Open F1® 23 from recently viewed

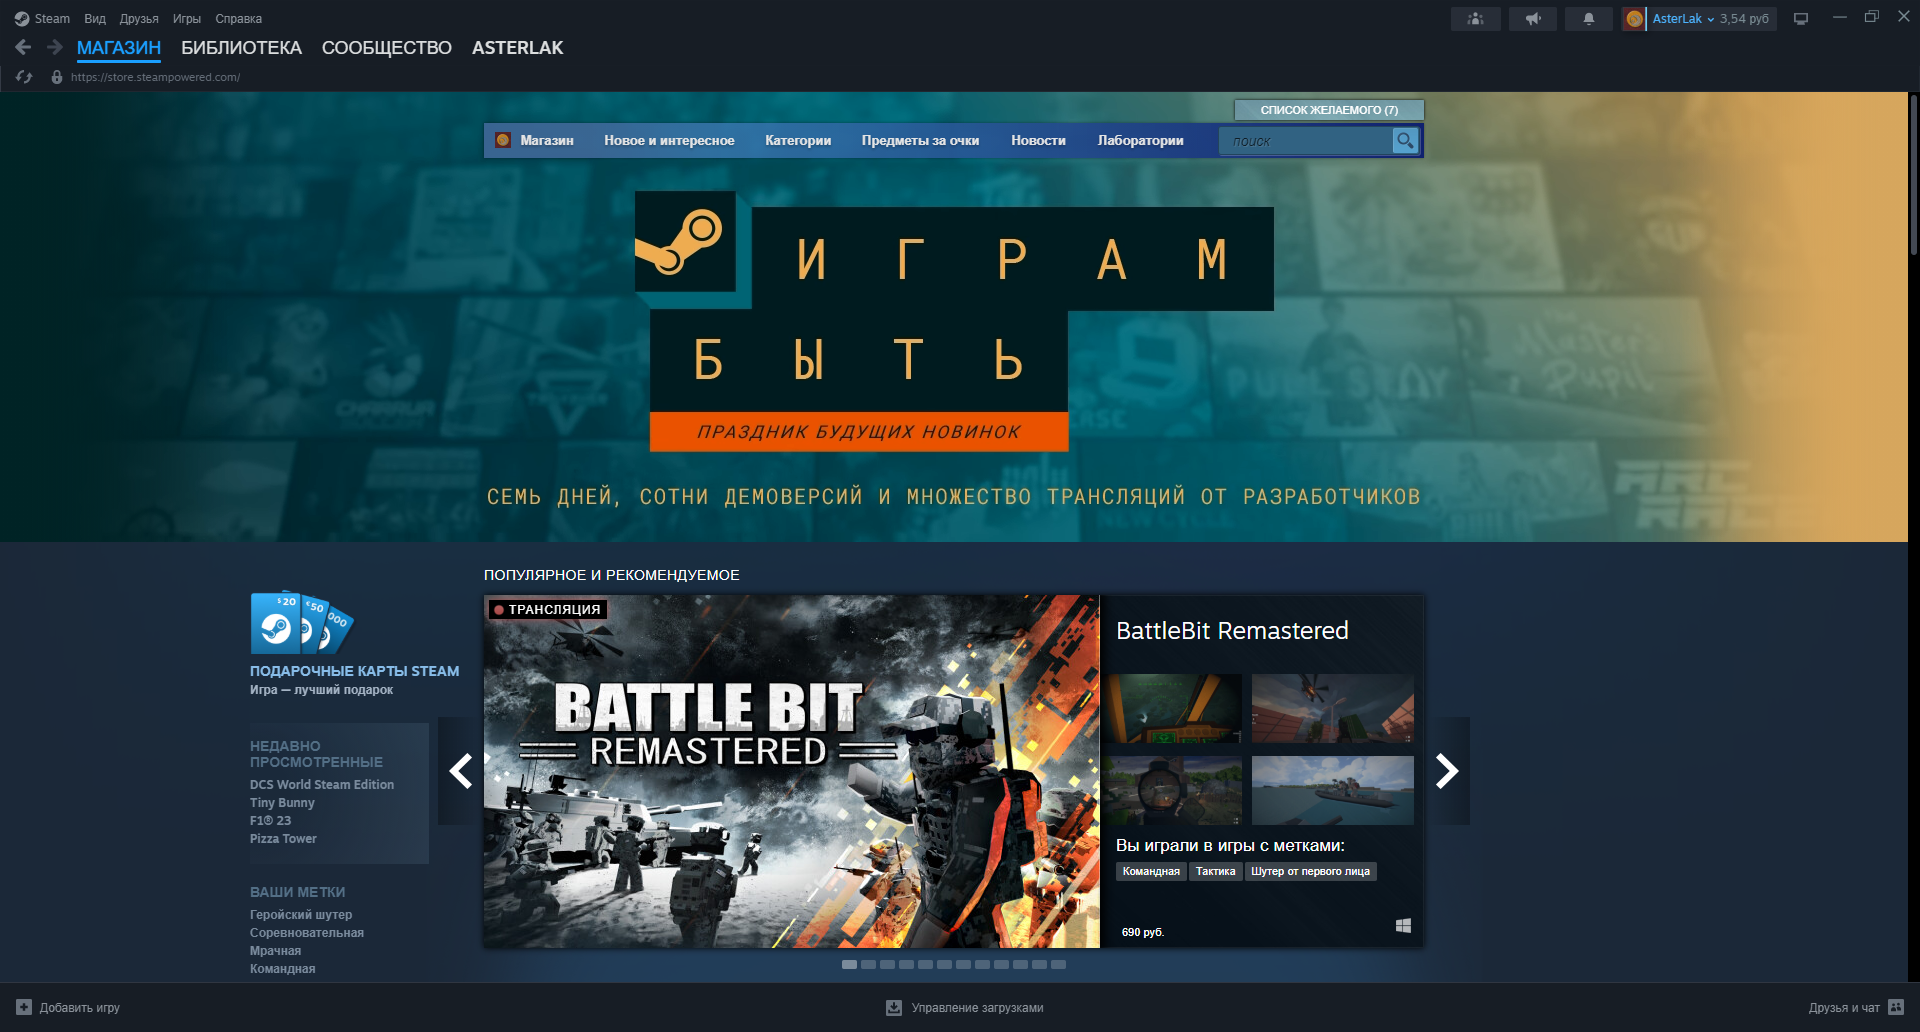[x=271, y=821]
